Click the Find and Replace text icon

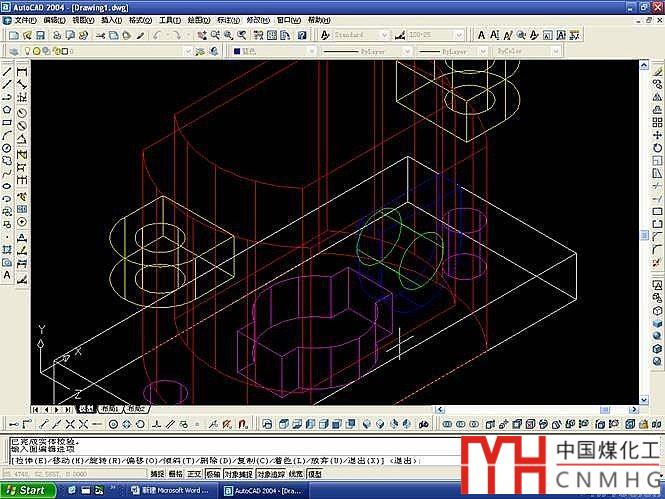pyautogui.click(x=521, y=35)
